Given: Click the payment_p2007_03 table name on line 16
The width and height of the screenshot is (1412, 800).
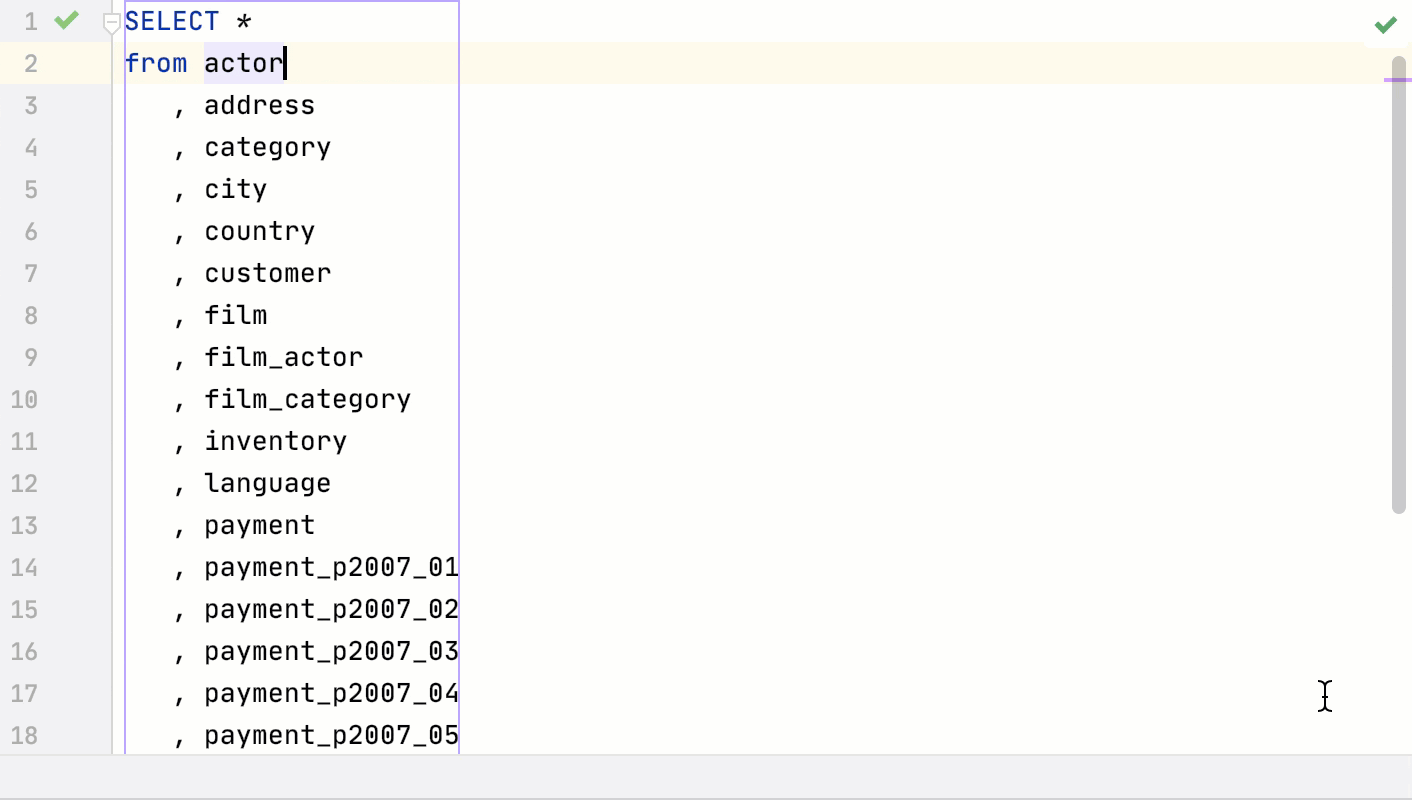Looking at the screenshot, I should 330,651.
